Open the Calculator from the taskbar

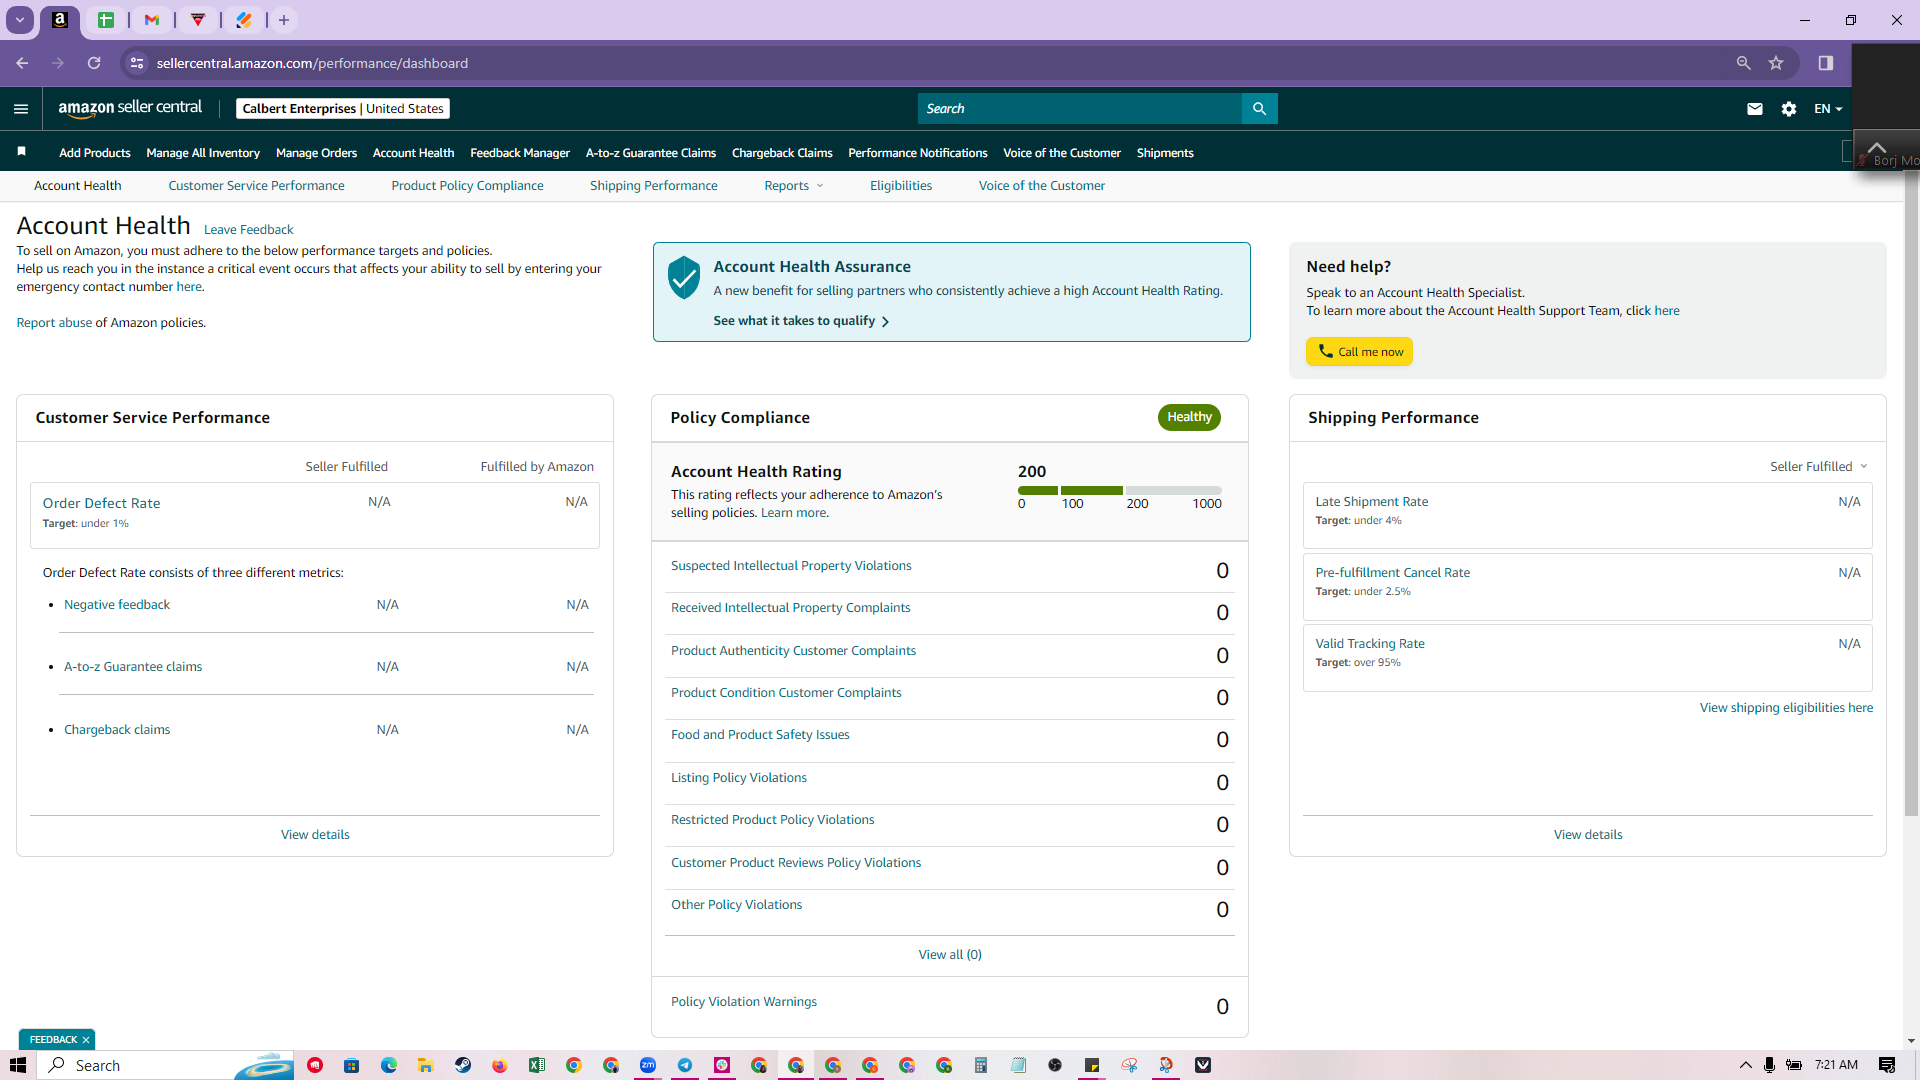(981, 1065)
